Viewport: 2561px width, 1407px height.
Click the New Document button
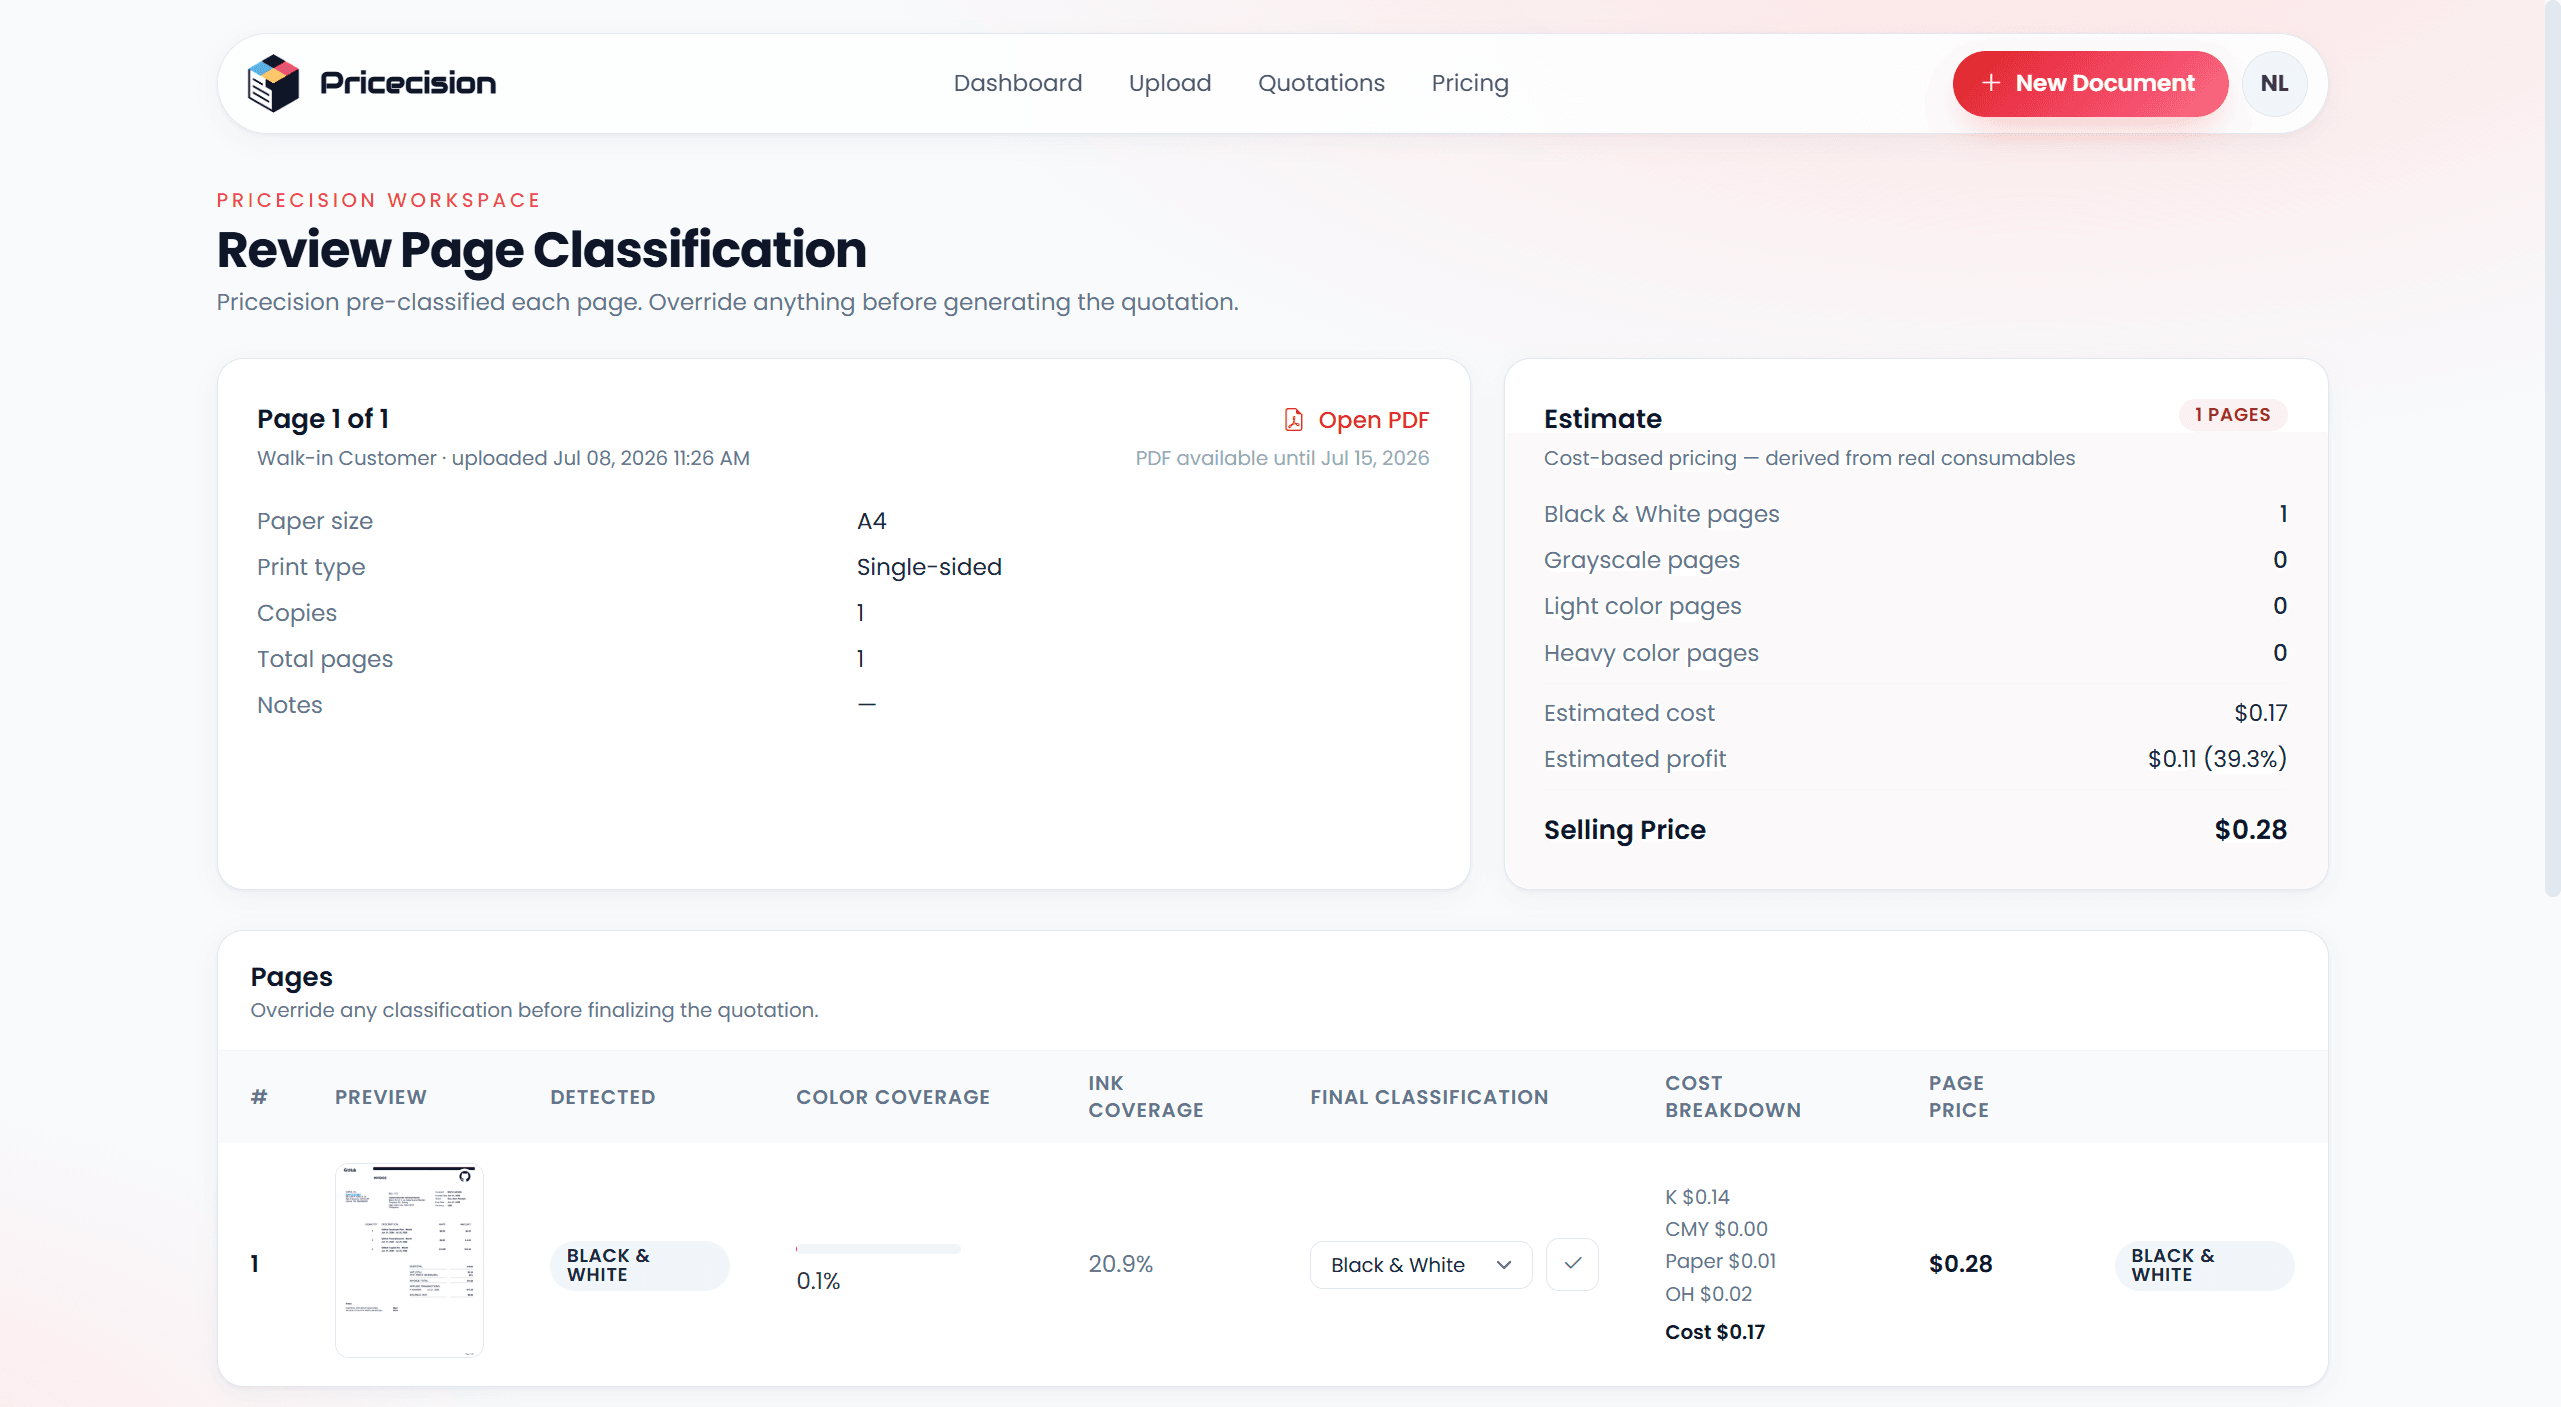tap(2089, 84)
